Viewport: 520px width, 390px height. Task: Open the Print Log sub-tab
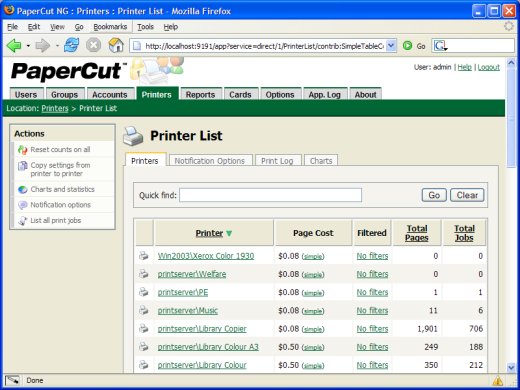click(277, 161)
